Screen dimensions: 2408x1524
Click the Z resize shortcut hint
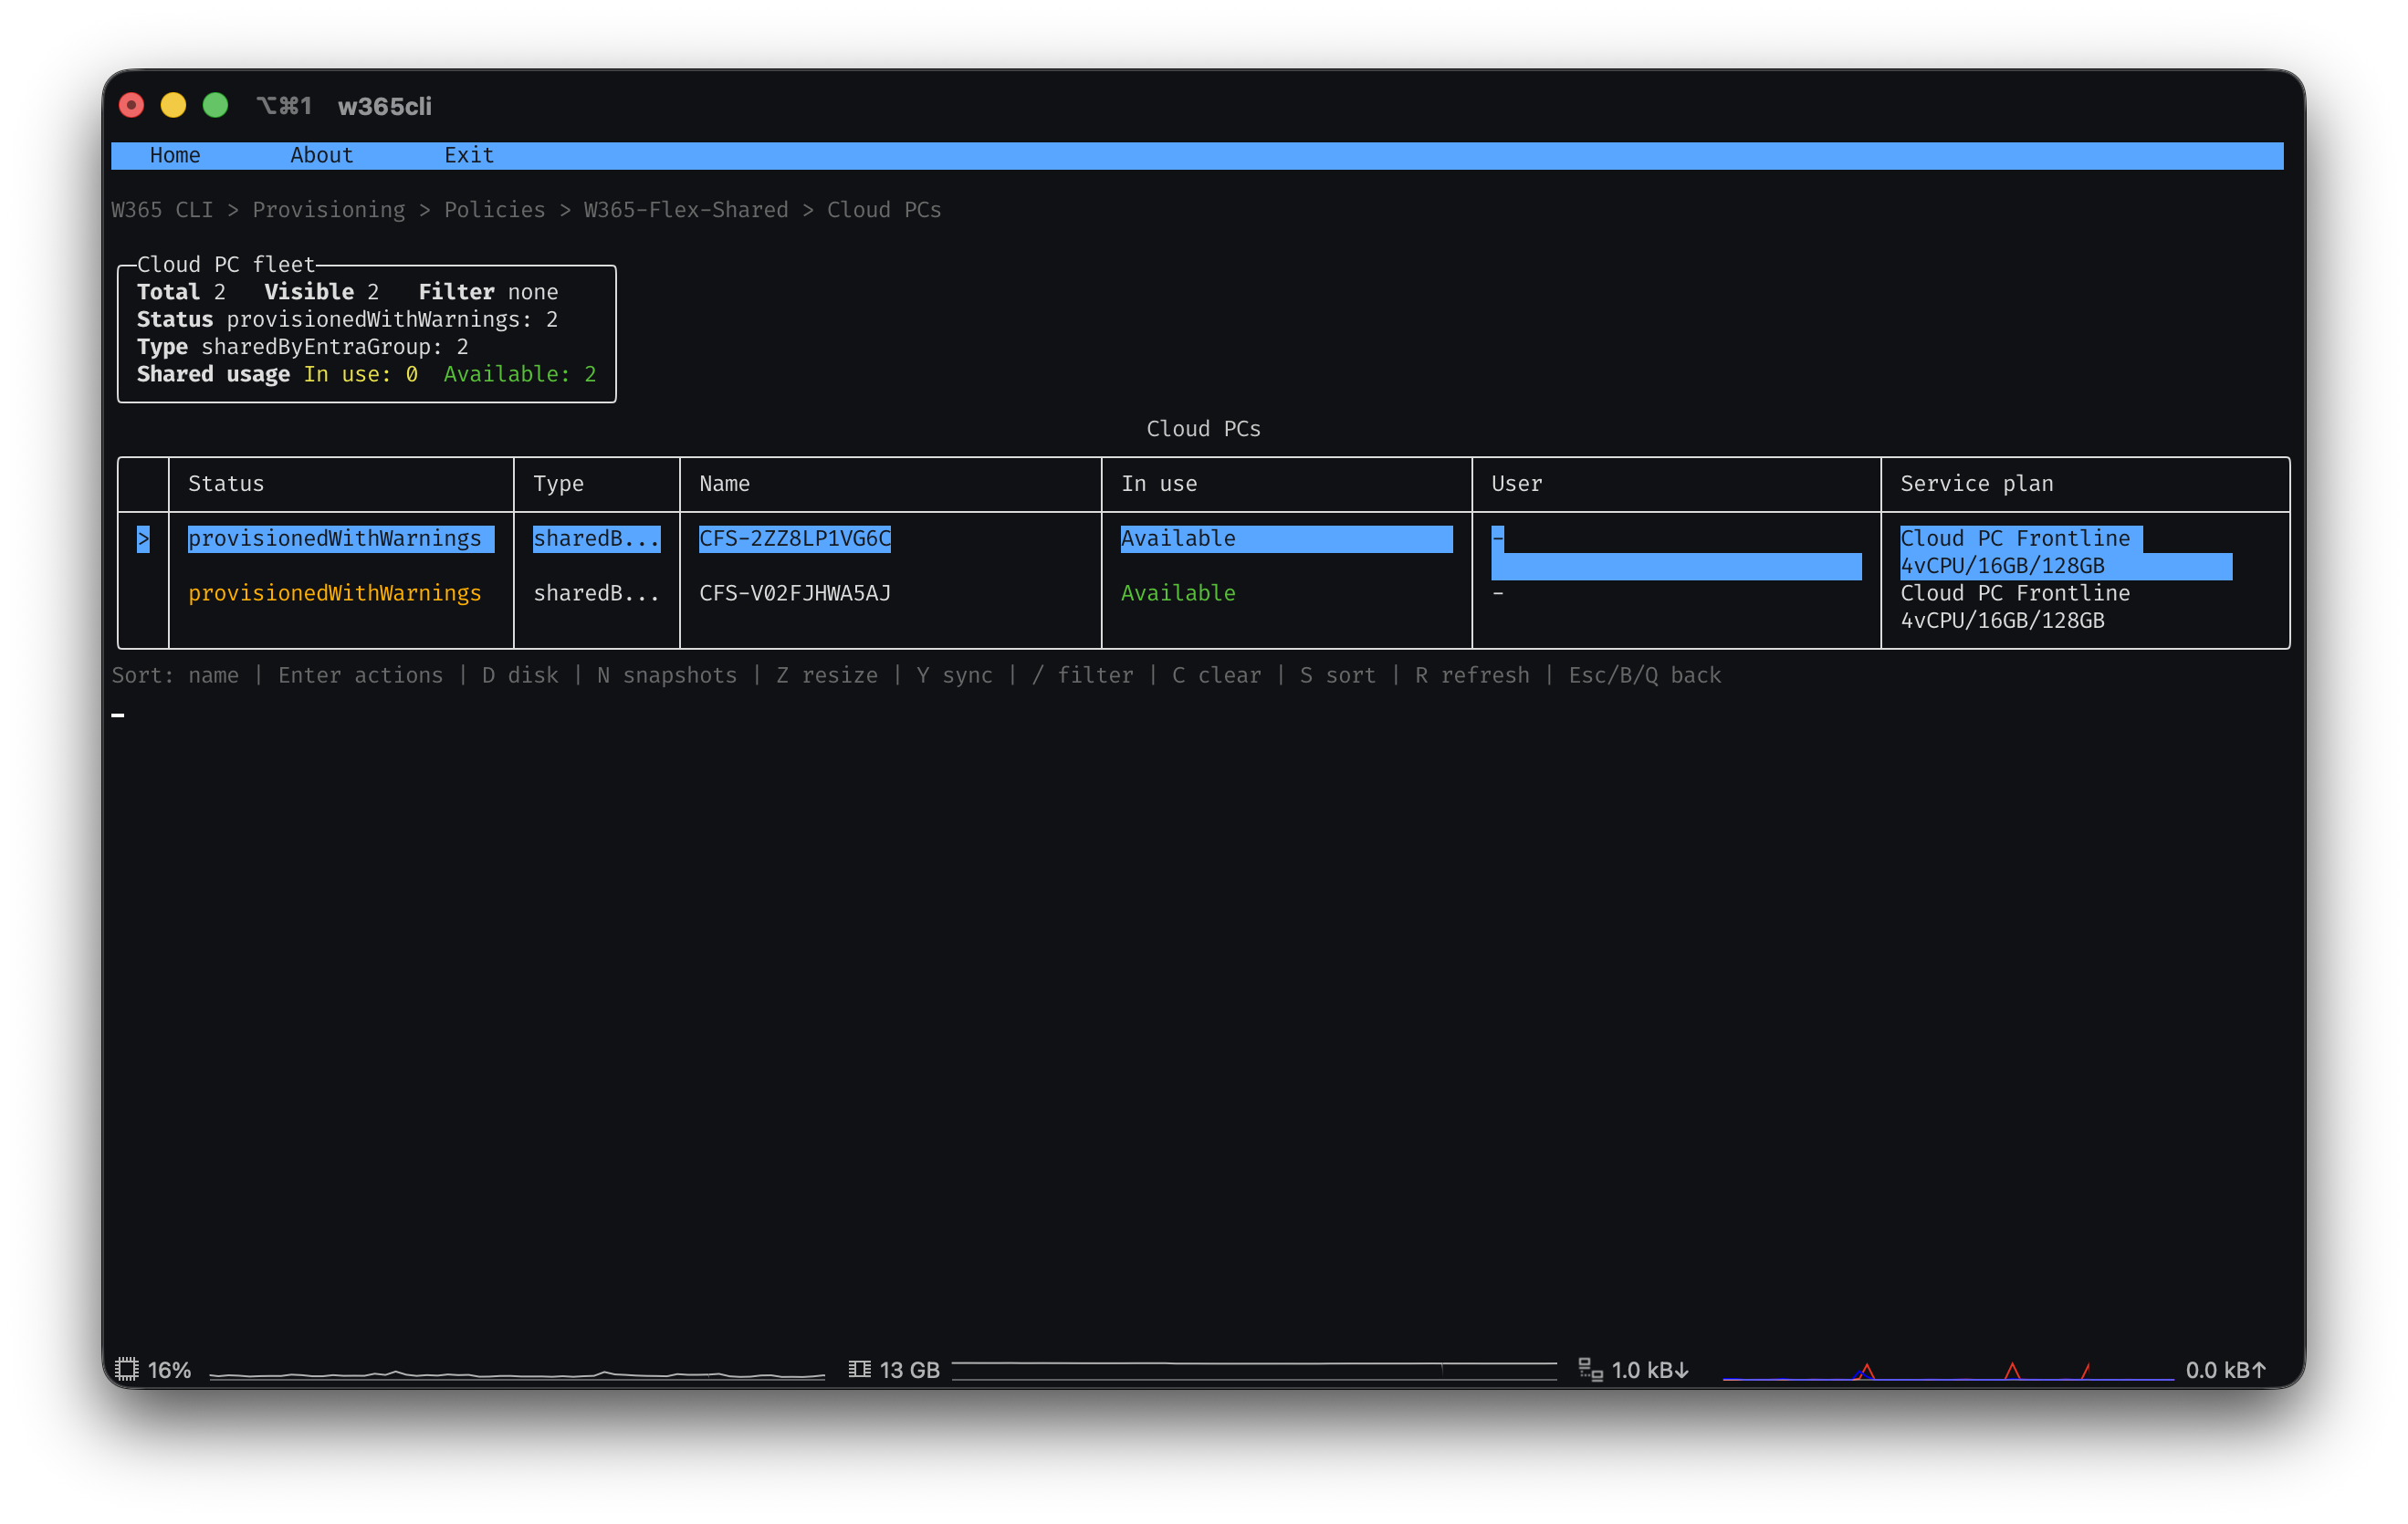point(827,676)
